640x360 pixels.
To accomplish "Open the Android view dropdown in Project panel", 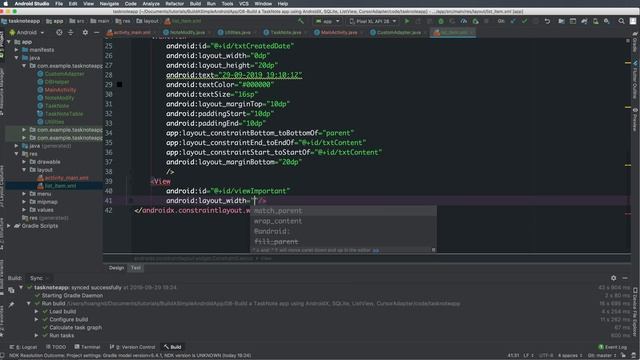I will [28, 32].
